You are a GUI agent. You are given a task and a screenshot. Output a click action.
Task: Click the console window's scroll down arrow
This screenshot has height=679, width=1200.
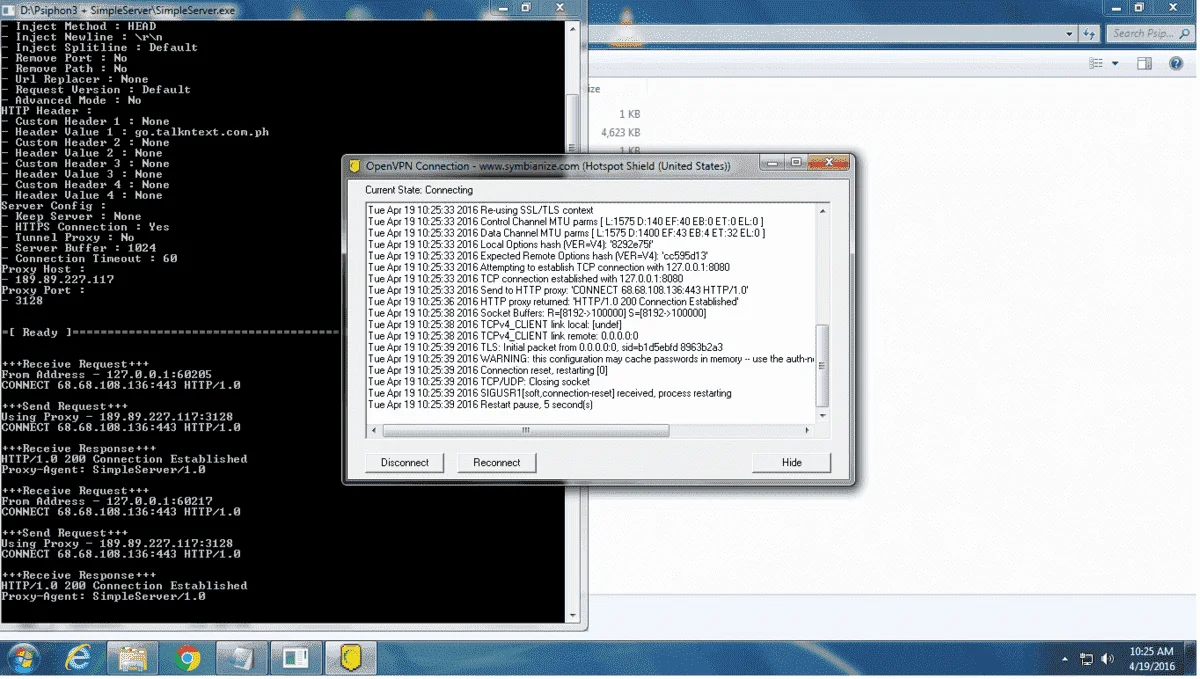coord(573,615)
